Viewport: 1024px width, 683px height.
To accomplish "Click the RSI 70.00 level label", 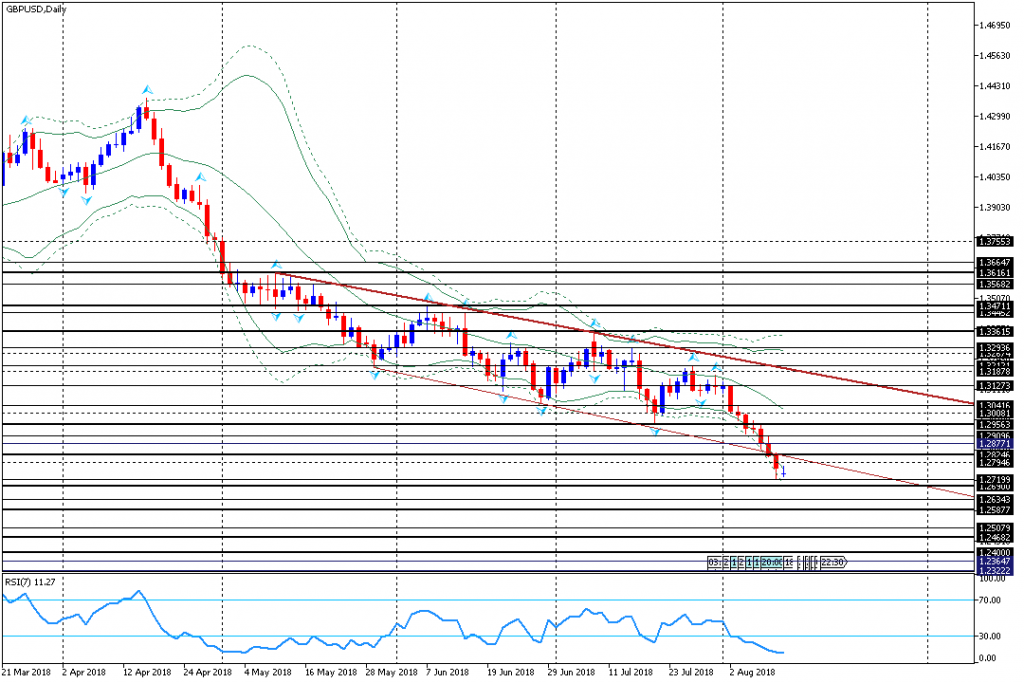I will click(990, 601).
